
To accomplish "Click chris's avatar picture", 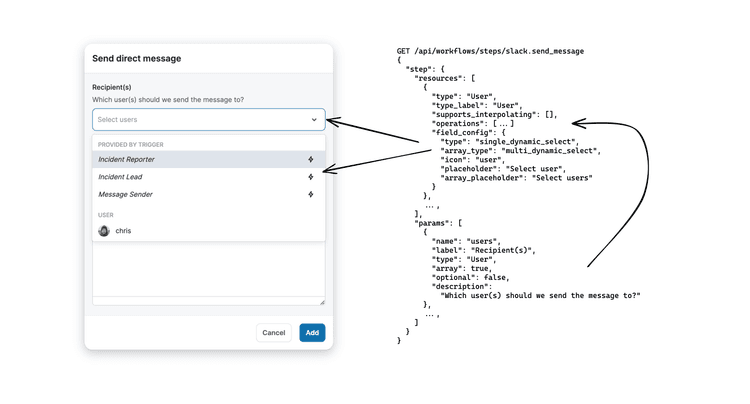I will click(104, 231).
